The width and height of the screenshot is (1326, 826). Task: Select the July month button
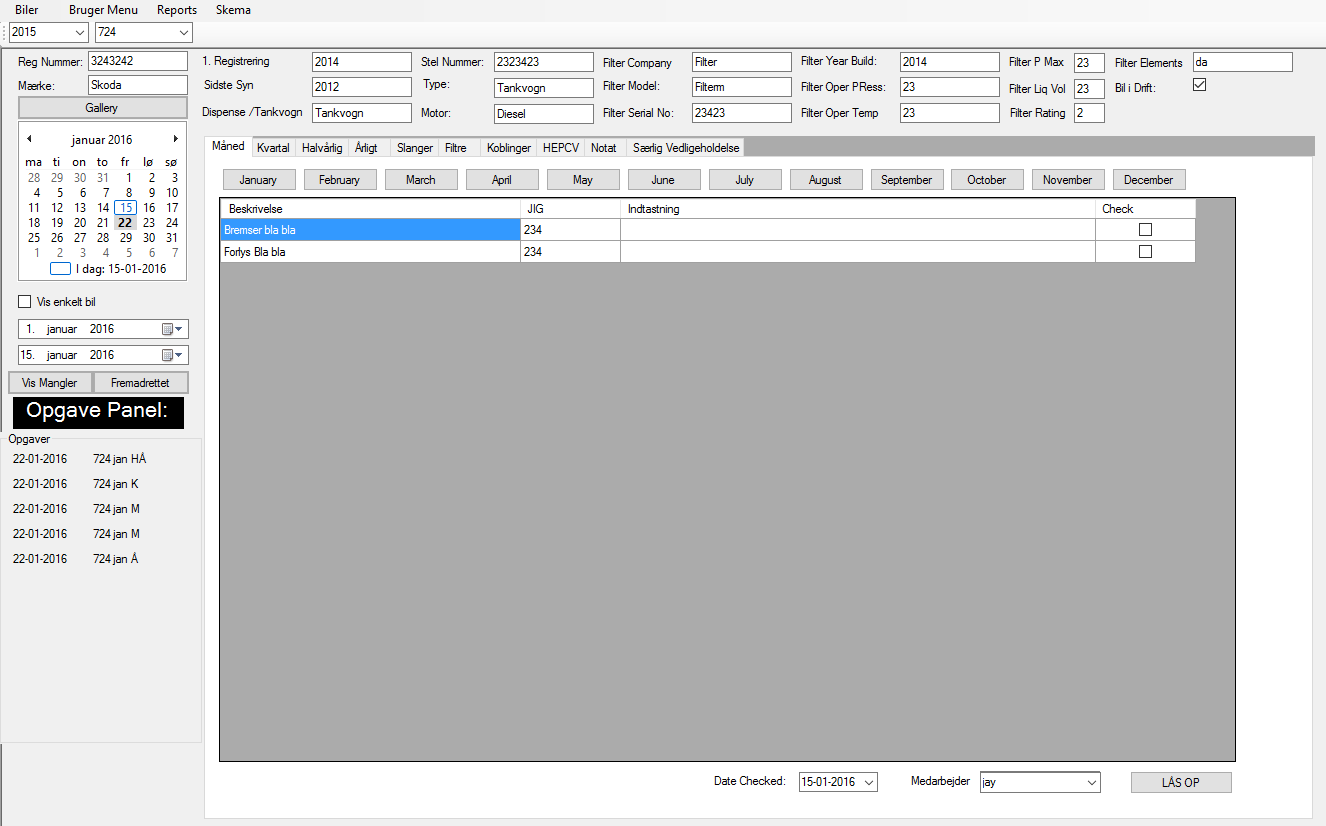(745, 180)
